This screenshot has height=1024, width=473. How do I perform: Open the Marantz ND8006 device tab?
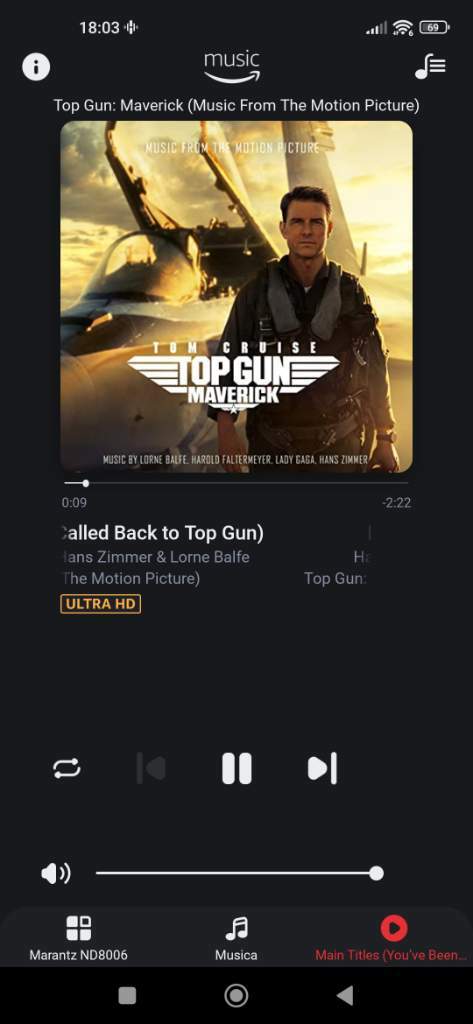pos(78,938)
